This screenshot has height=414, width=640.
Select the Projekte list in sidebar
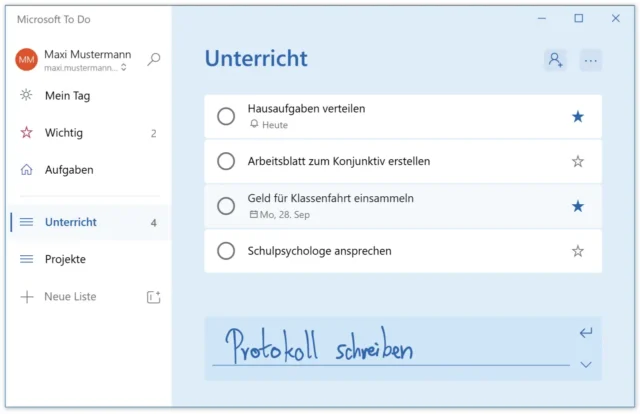(65, 259)
